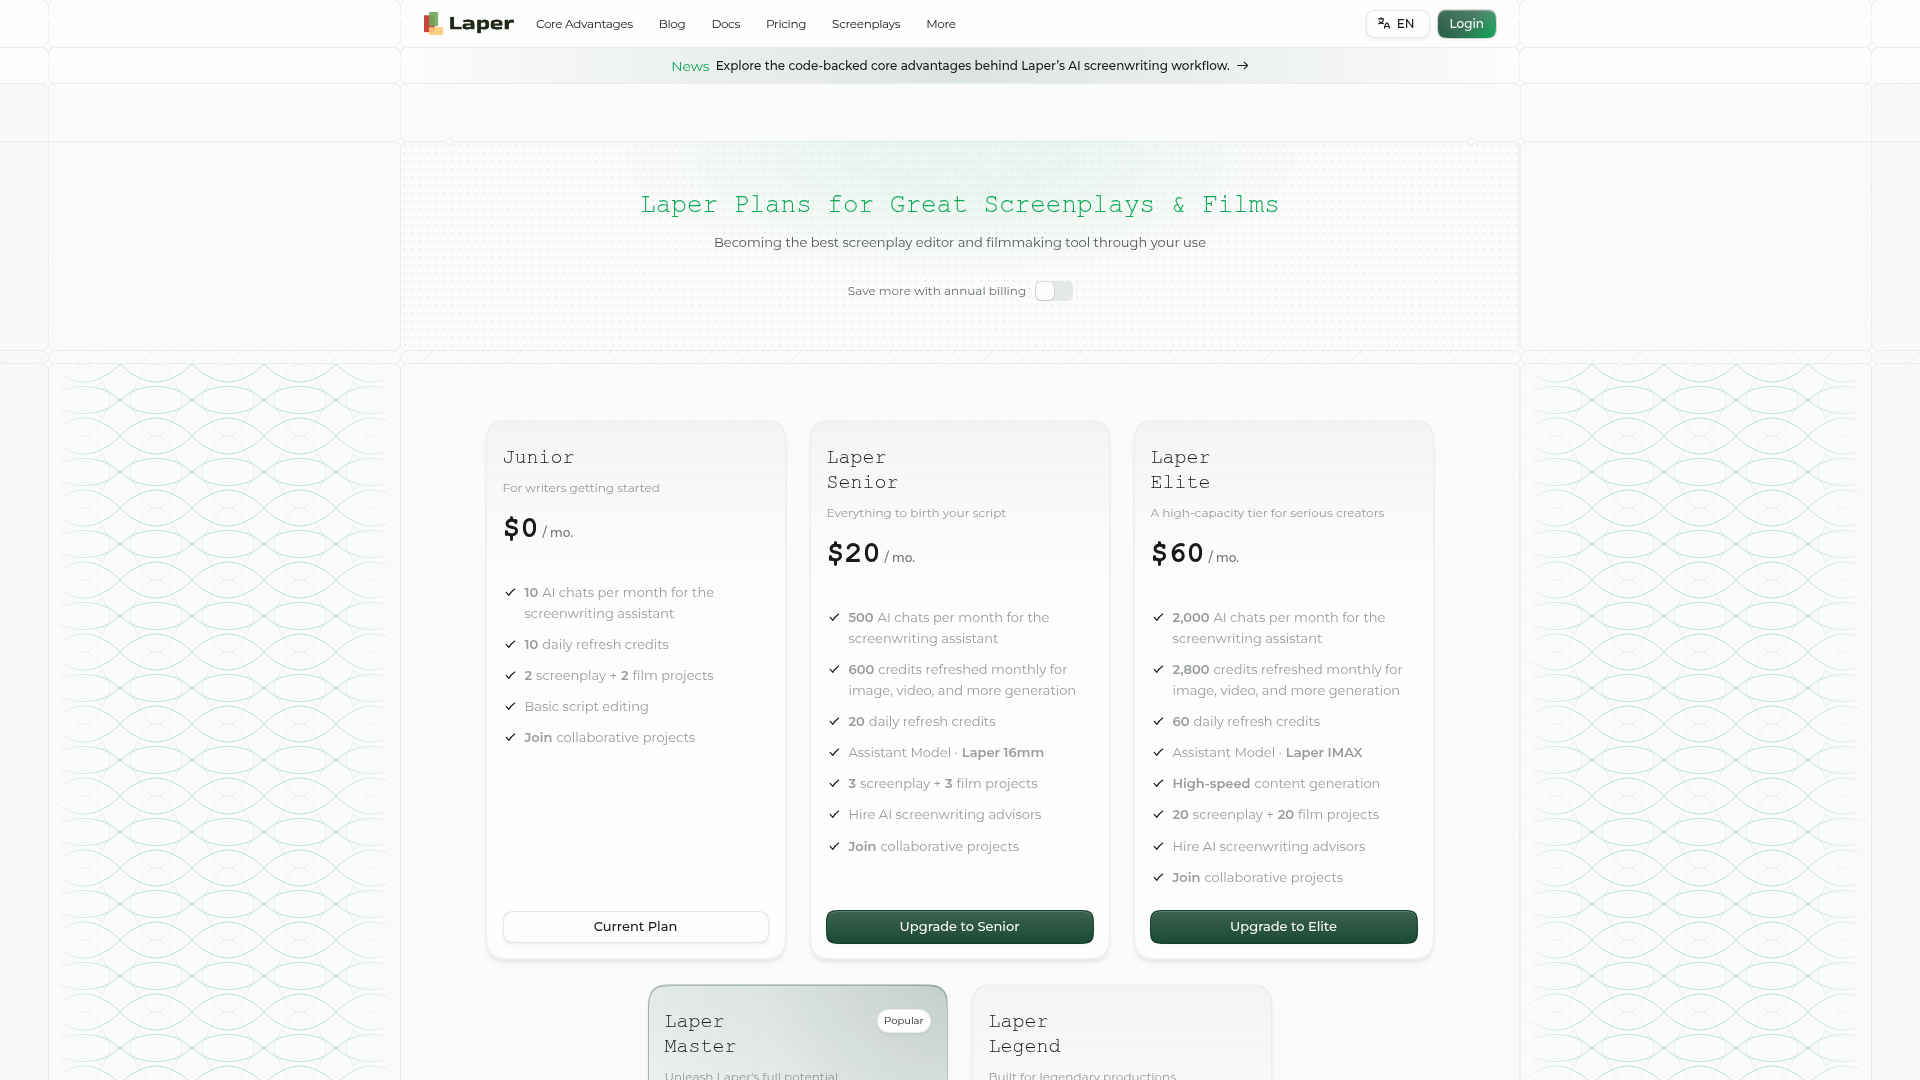The width and height of the screenshot is (1920, 1080).
Task: Click '10 daily refresh credits' feature
Action: coord(597,645)
